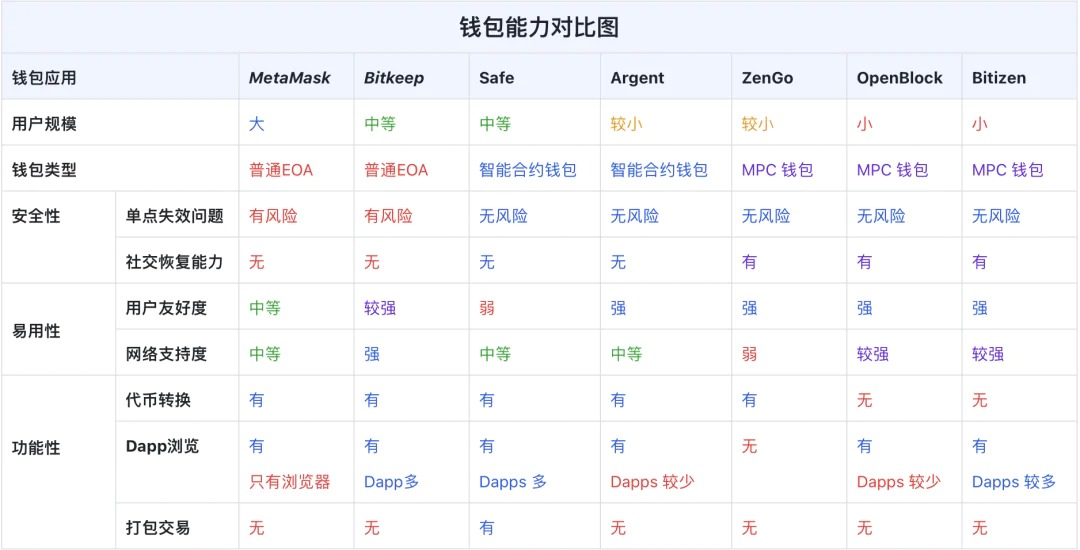Viewport: 1080px width, 550px height.
Task: Click the OpenBlock column header
Action: (899, 78)
